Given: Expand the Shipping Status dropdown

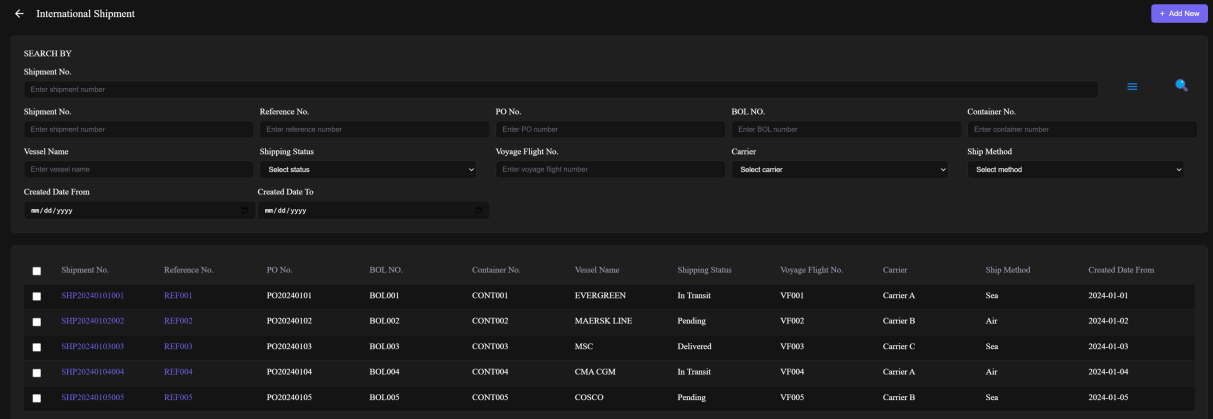Looking at the screenshot, I should click(x=368, y=170).
